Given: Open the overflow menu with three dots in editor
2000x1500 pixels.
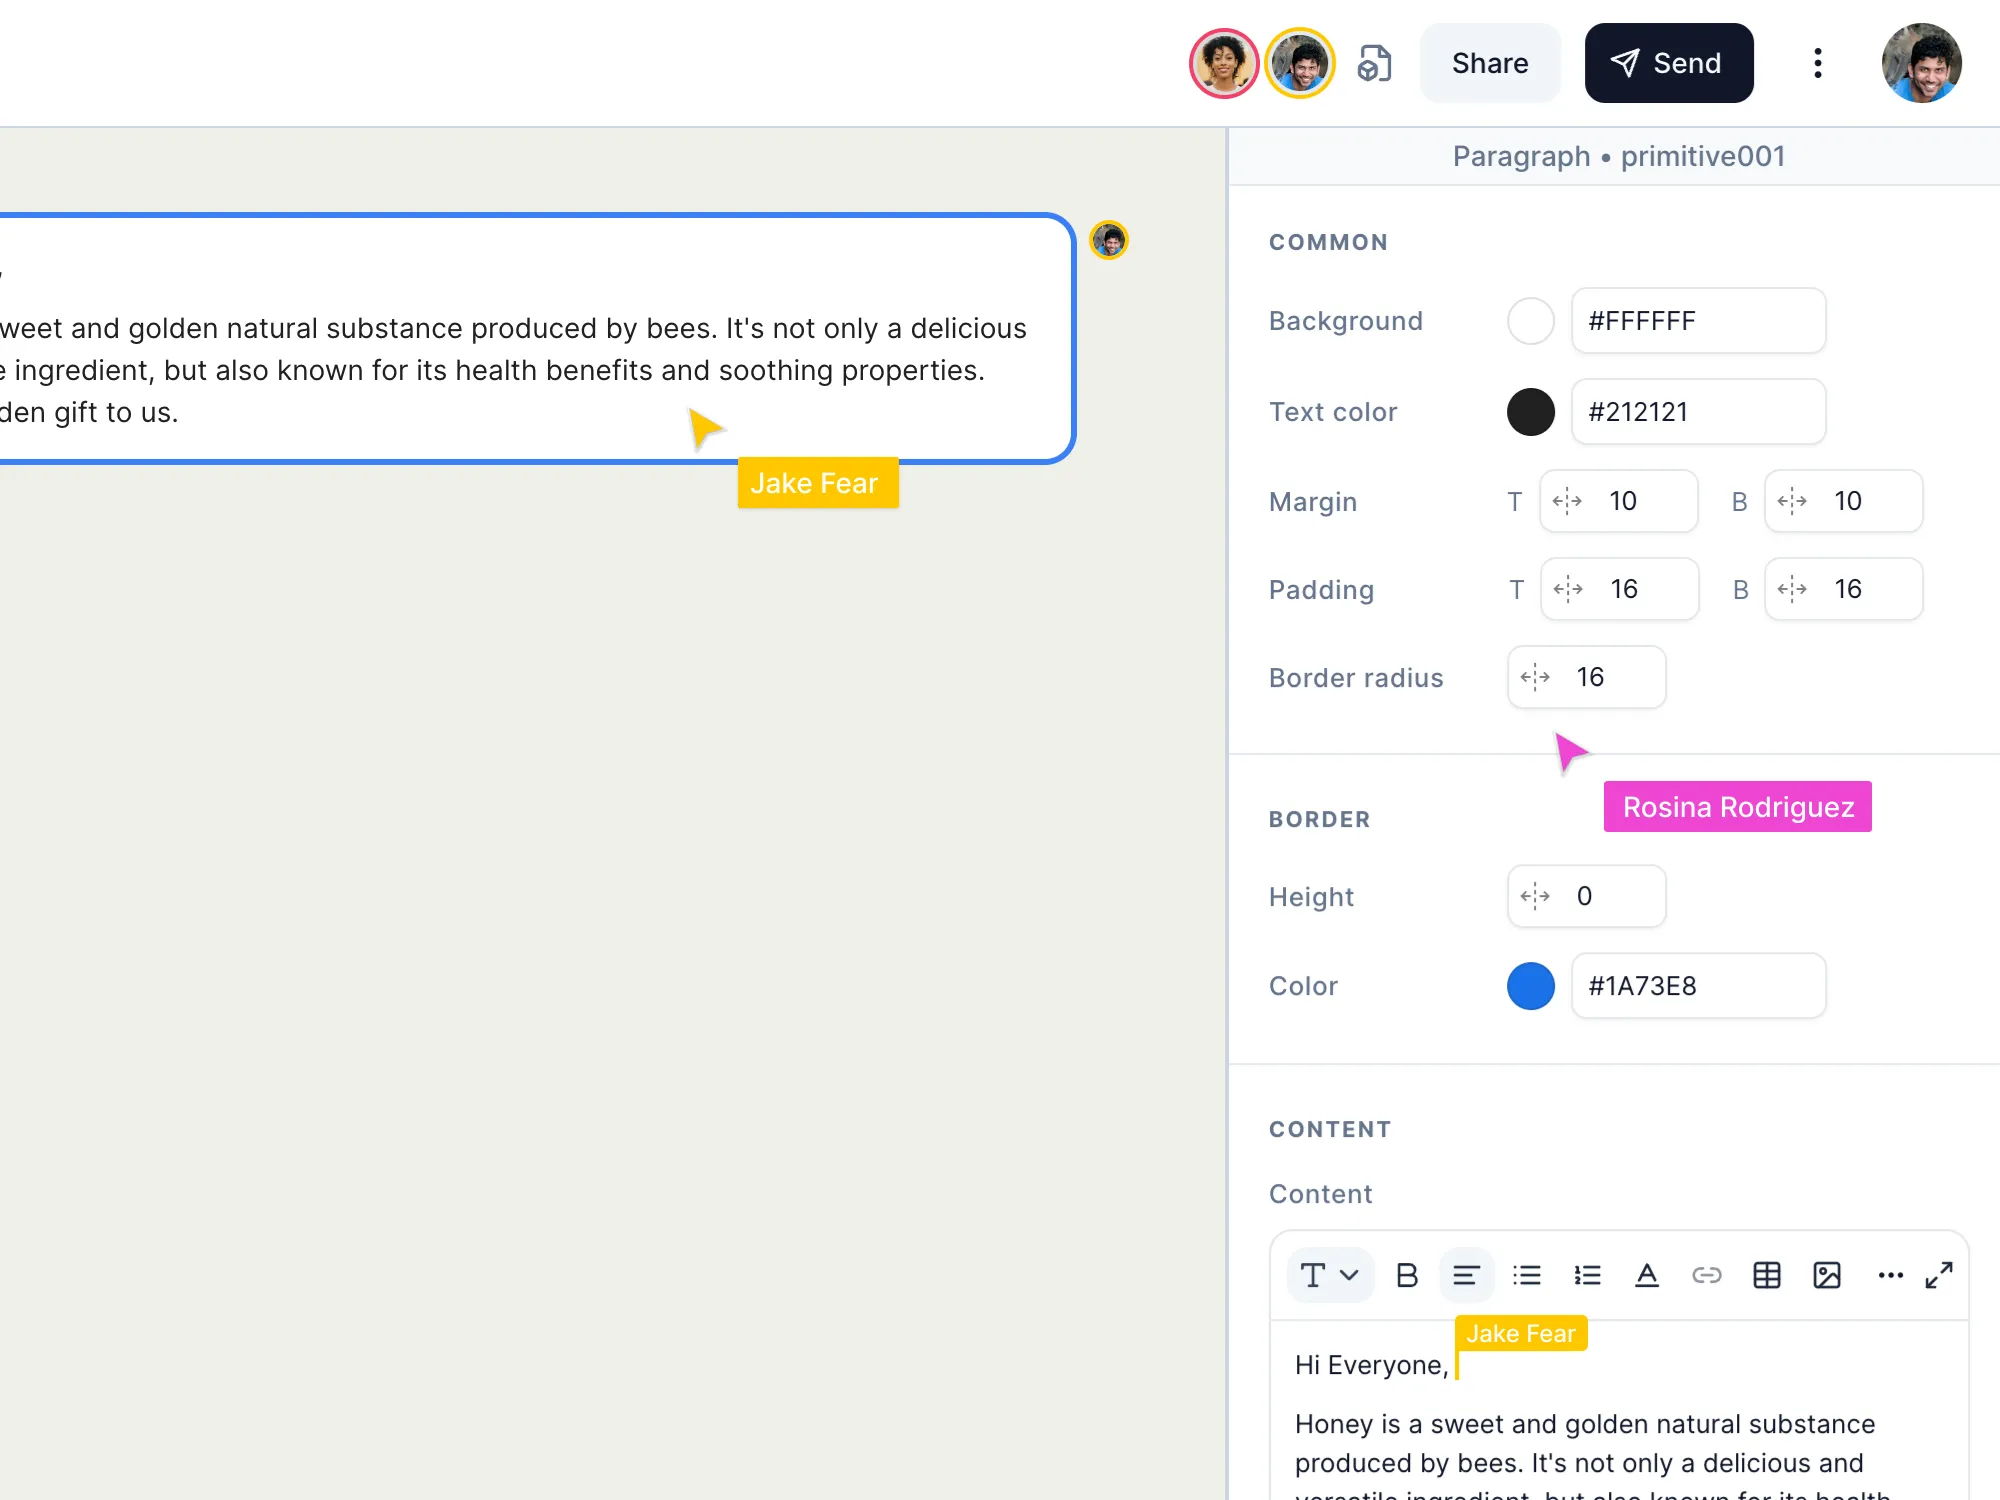Looking at the screenshot, I should tap(1890, 1275).
